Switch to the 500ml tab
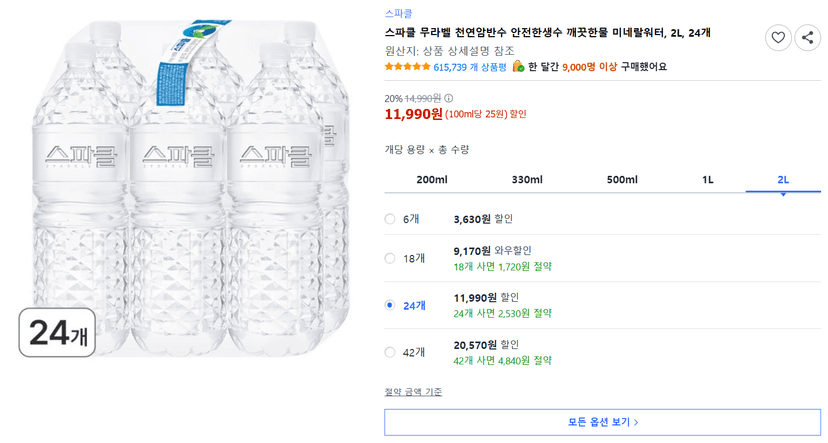Viewport: 828px width, 443px height. click(622, 180)
